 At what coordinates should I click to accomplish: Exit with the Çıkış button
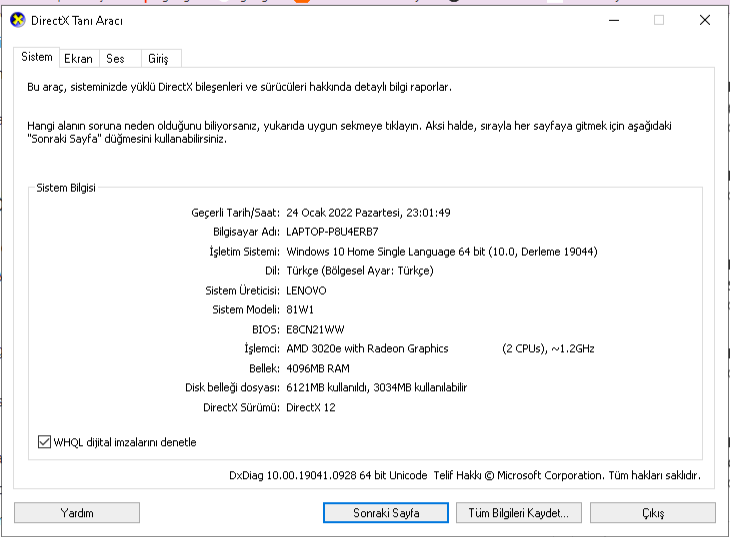tap(653, 513)
